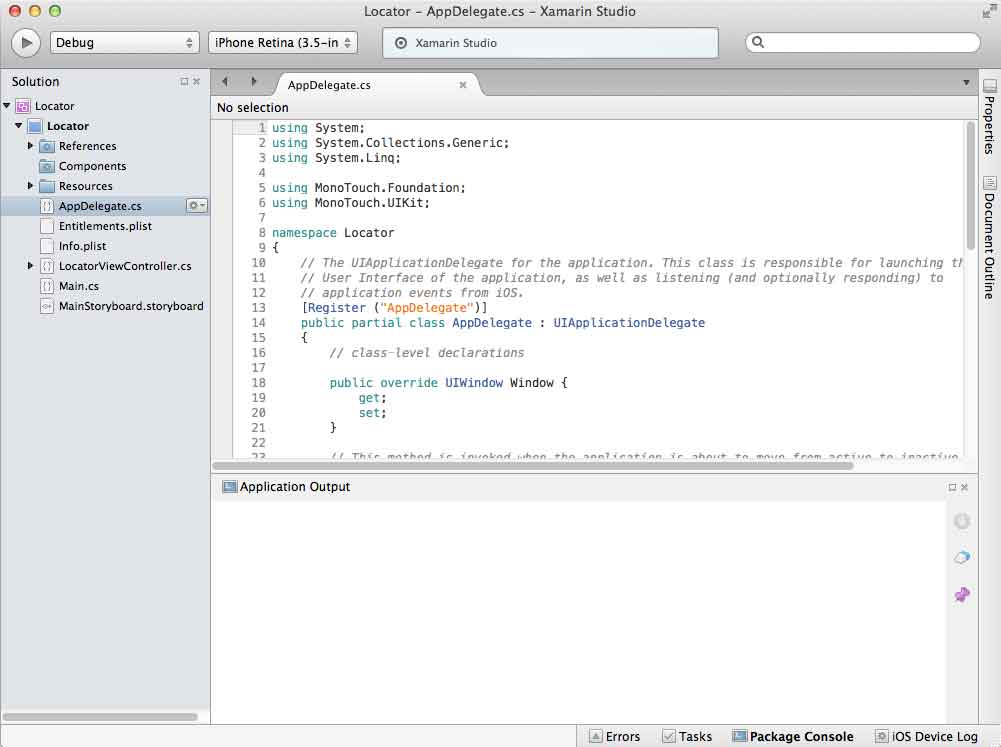Close the Solution pad

197,81
